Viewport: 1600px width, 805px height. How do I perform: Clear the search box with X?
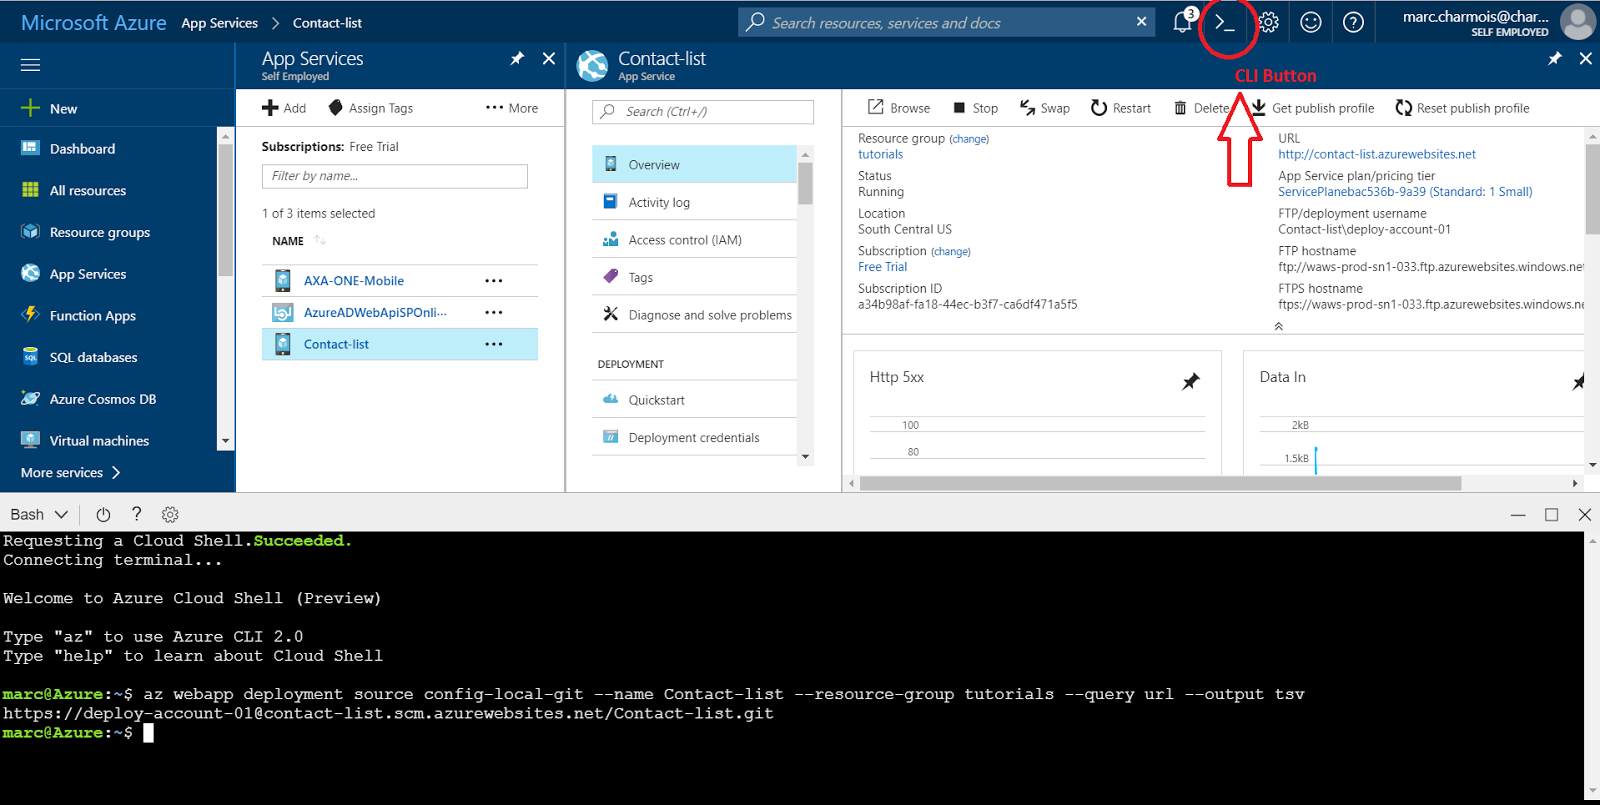coord(1141,21)
